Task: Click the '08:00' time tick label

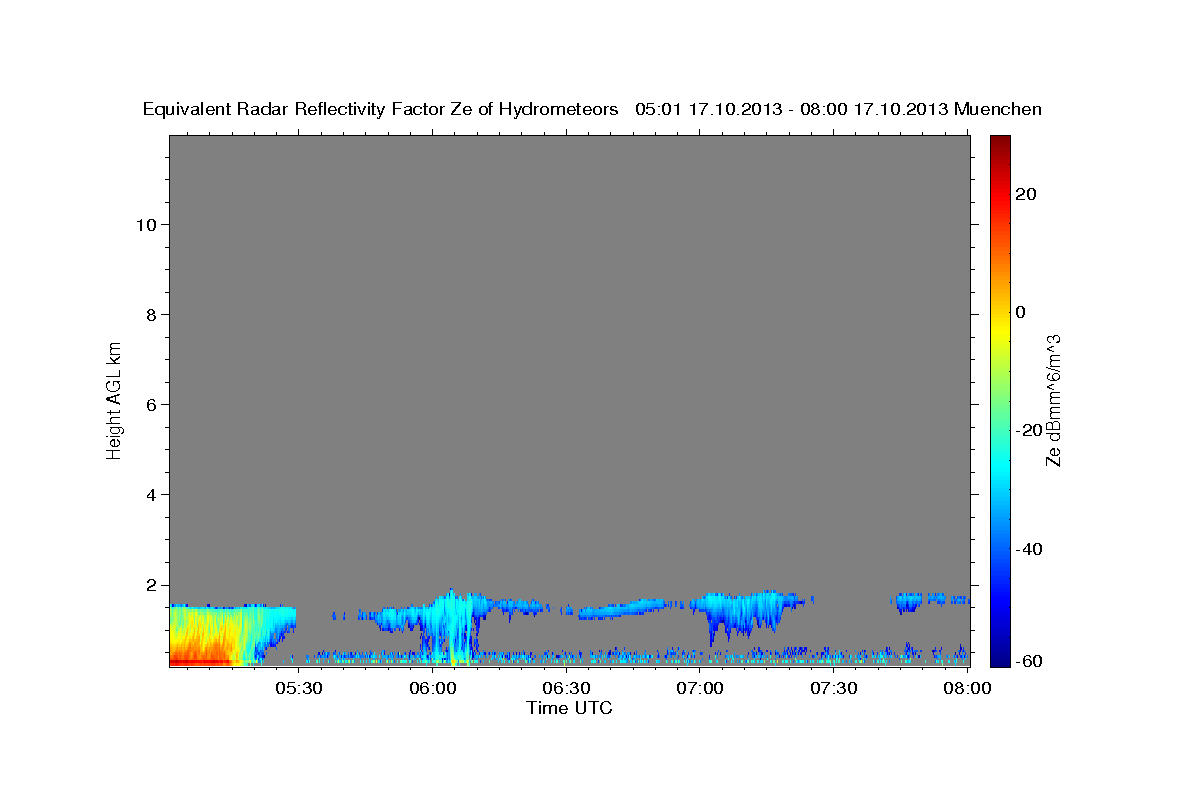Action: tap(966, 688)
